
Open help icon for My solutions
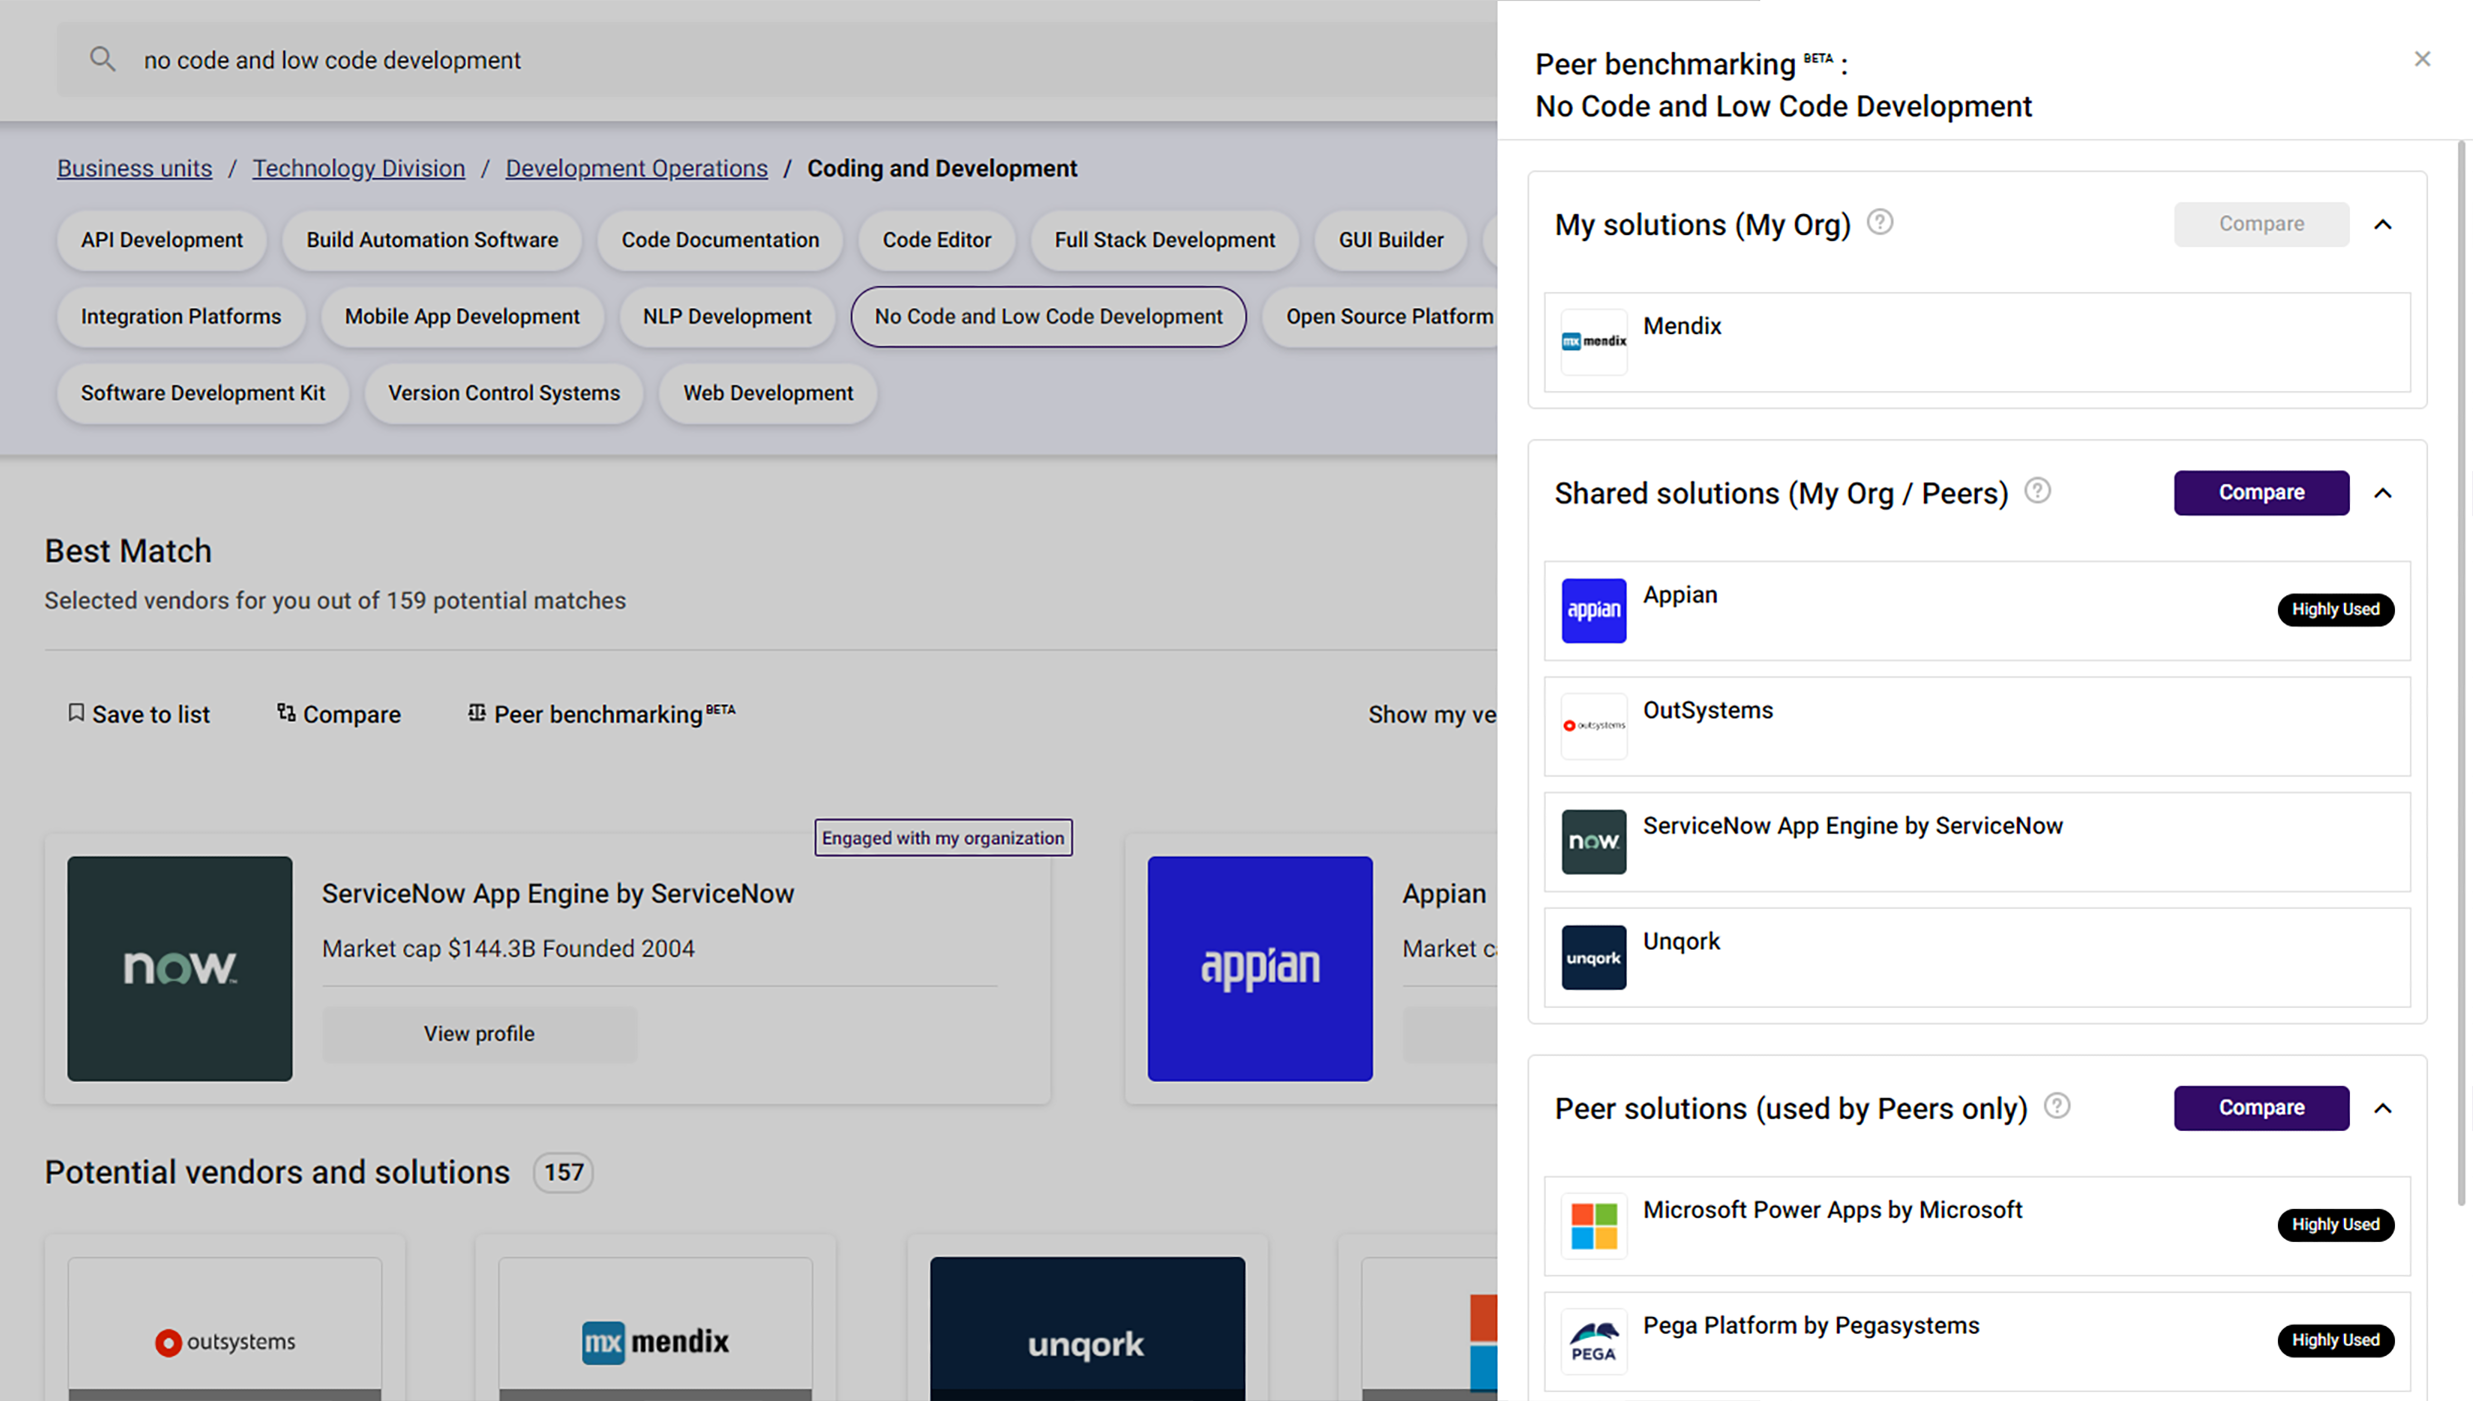coord(1880,222)
